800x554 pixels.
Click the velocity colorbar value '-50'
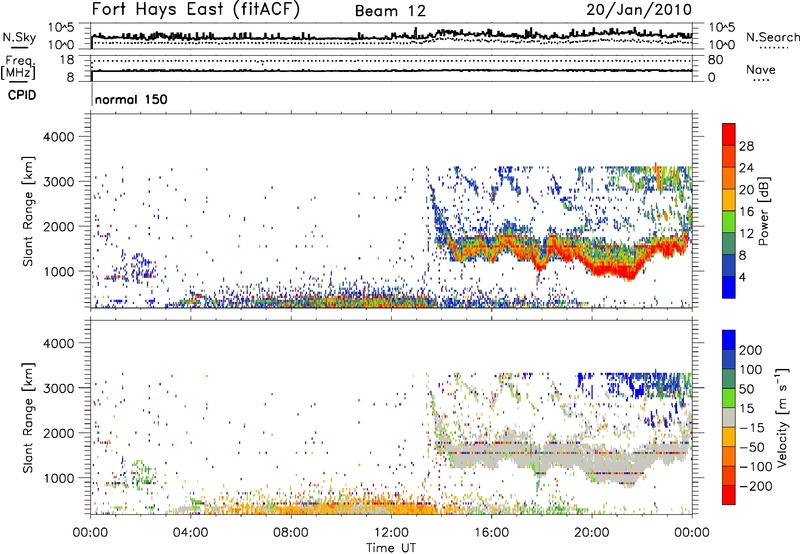(752, 447)
